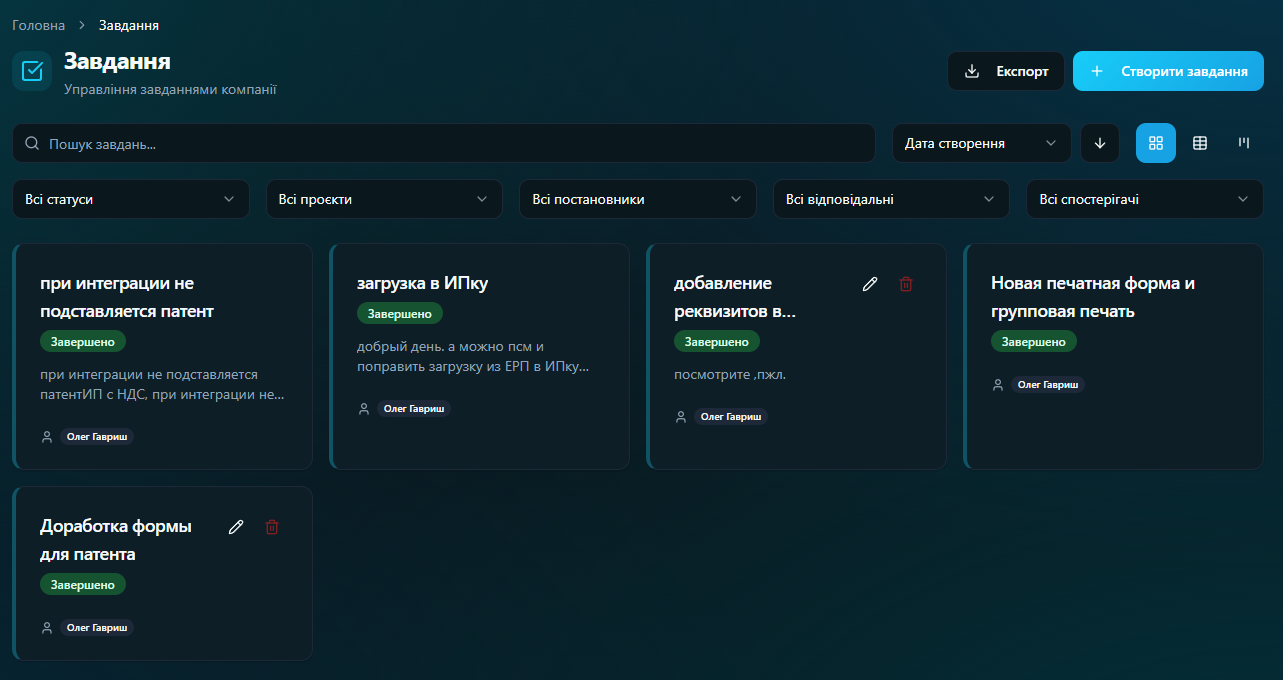1283x680 pixels.
Task: Click the red trash icon on «добавление реквизитов» card
Action: [906, 284]
